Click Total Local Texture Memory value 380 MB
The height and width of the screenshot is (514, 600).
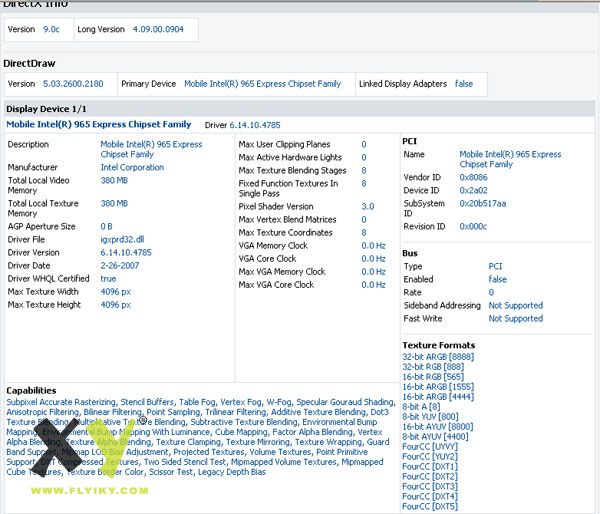coord(114,203)
